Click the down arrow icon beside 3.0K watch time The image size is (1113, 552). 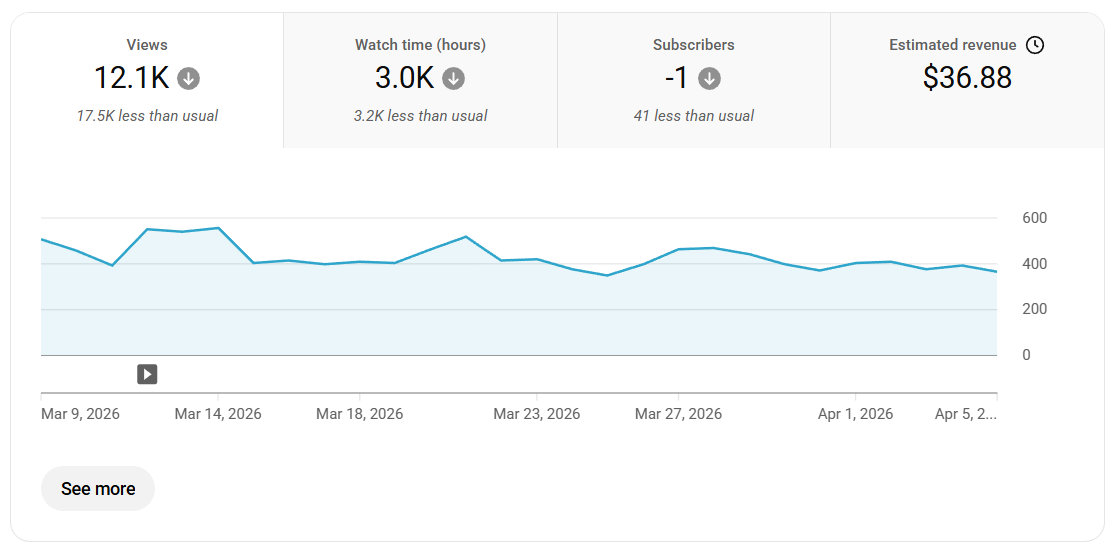click(x=453, y=78)
